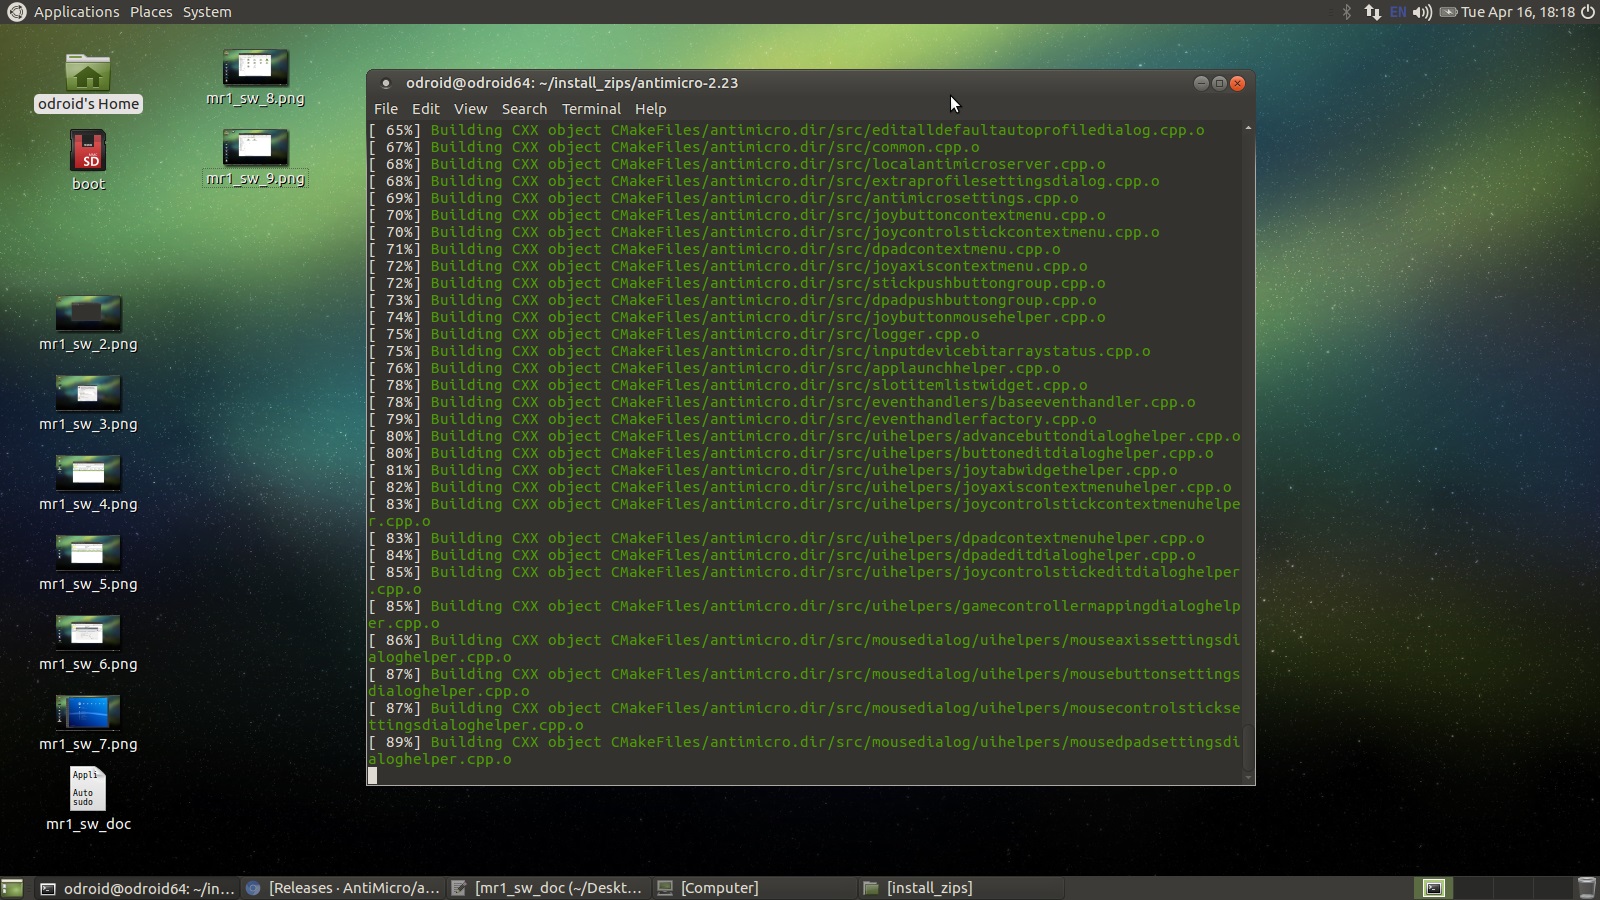The image size is (1600, 900).
Task: Click the network connection indicator icon
Action: click(1372, 12)
